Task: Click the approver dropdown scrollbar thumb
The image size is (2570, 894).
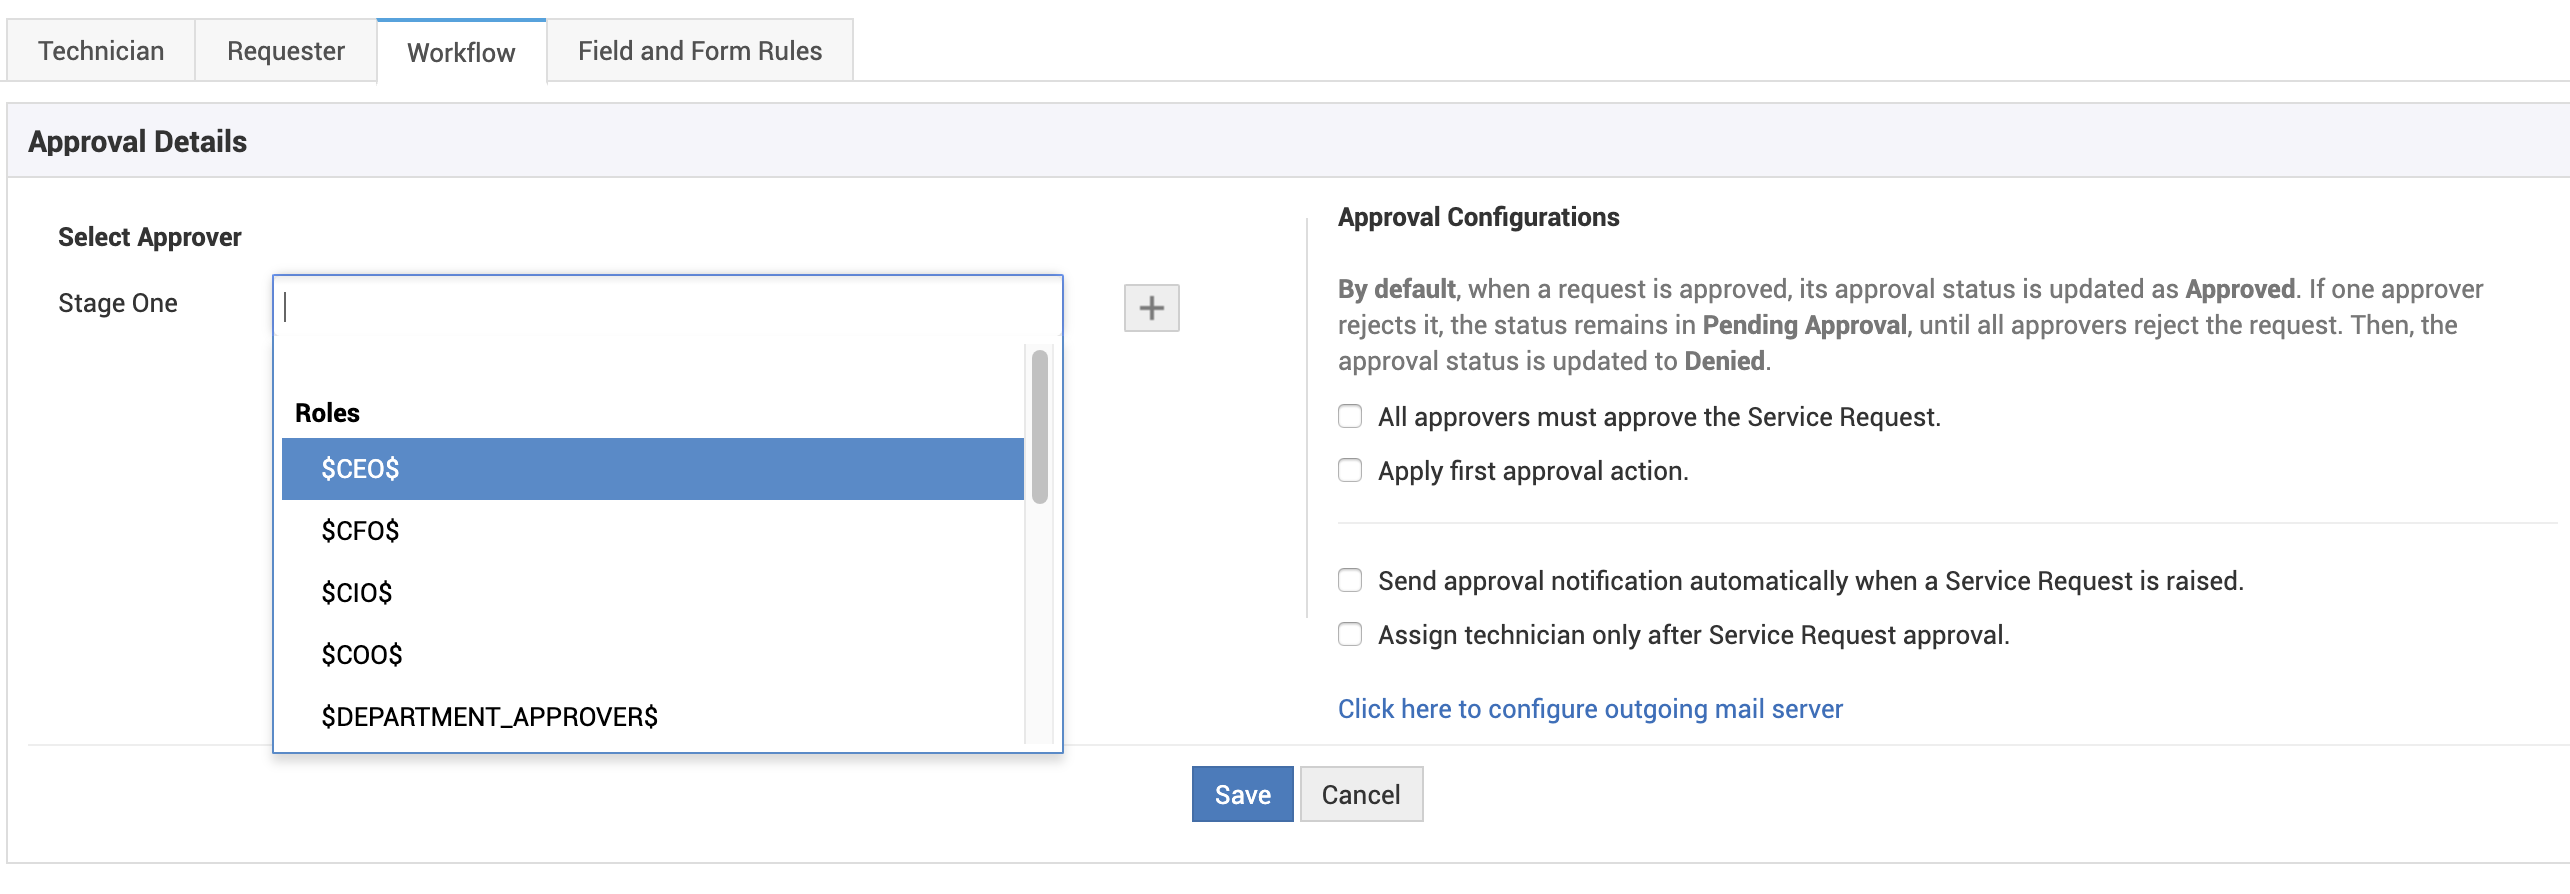Action: click(1040, 427)
